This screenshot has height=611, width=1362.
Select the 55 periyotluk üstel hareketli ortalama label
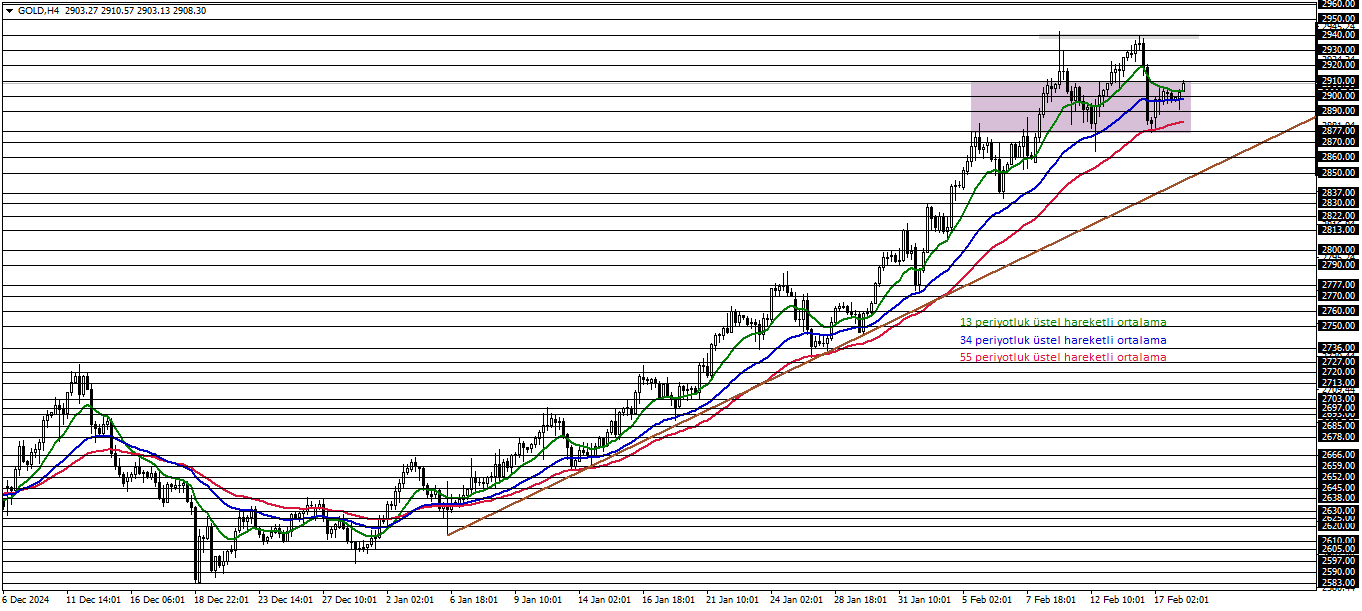(1063, 357)
